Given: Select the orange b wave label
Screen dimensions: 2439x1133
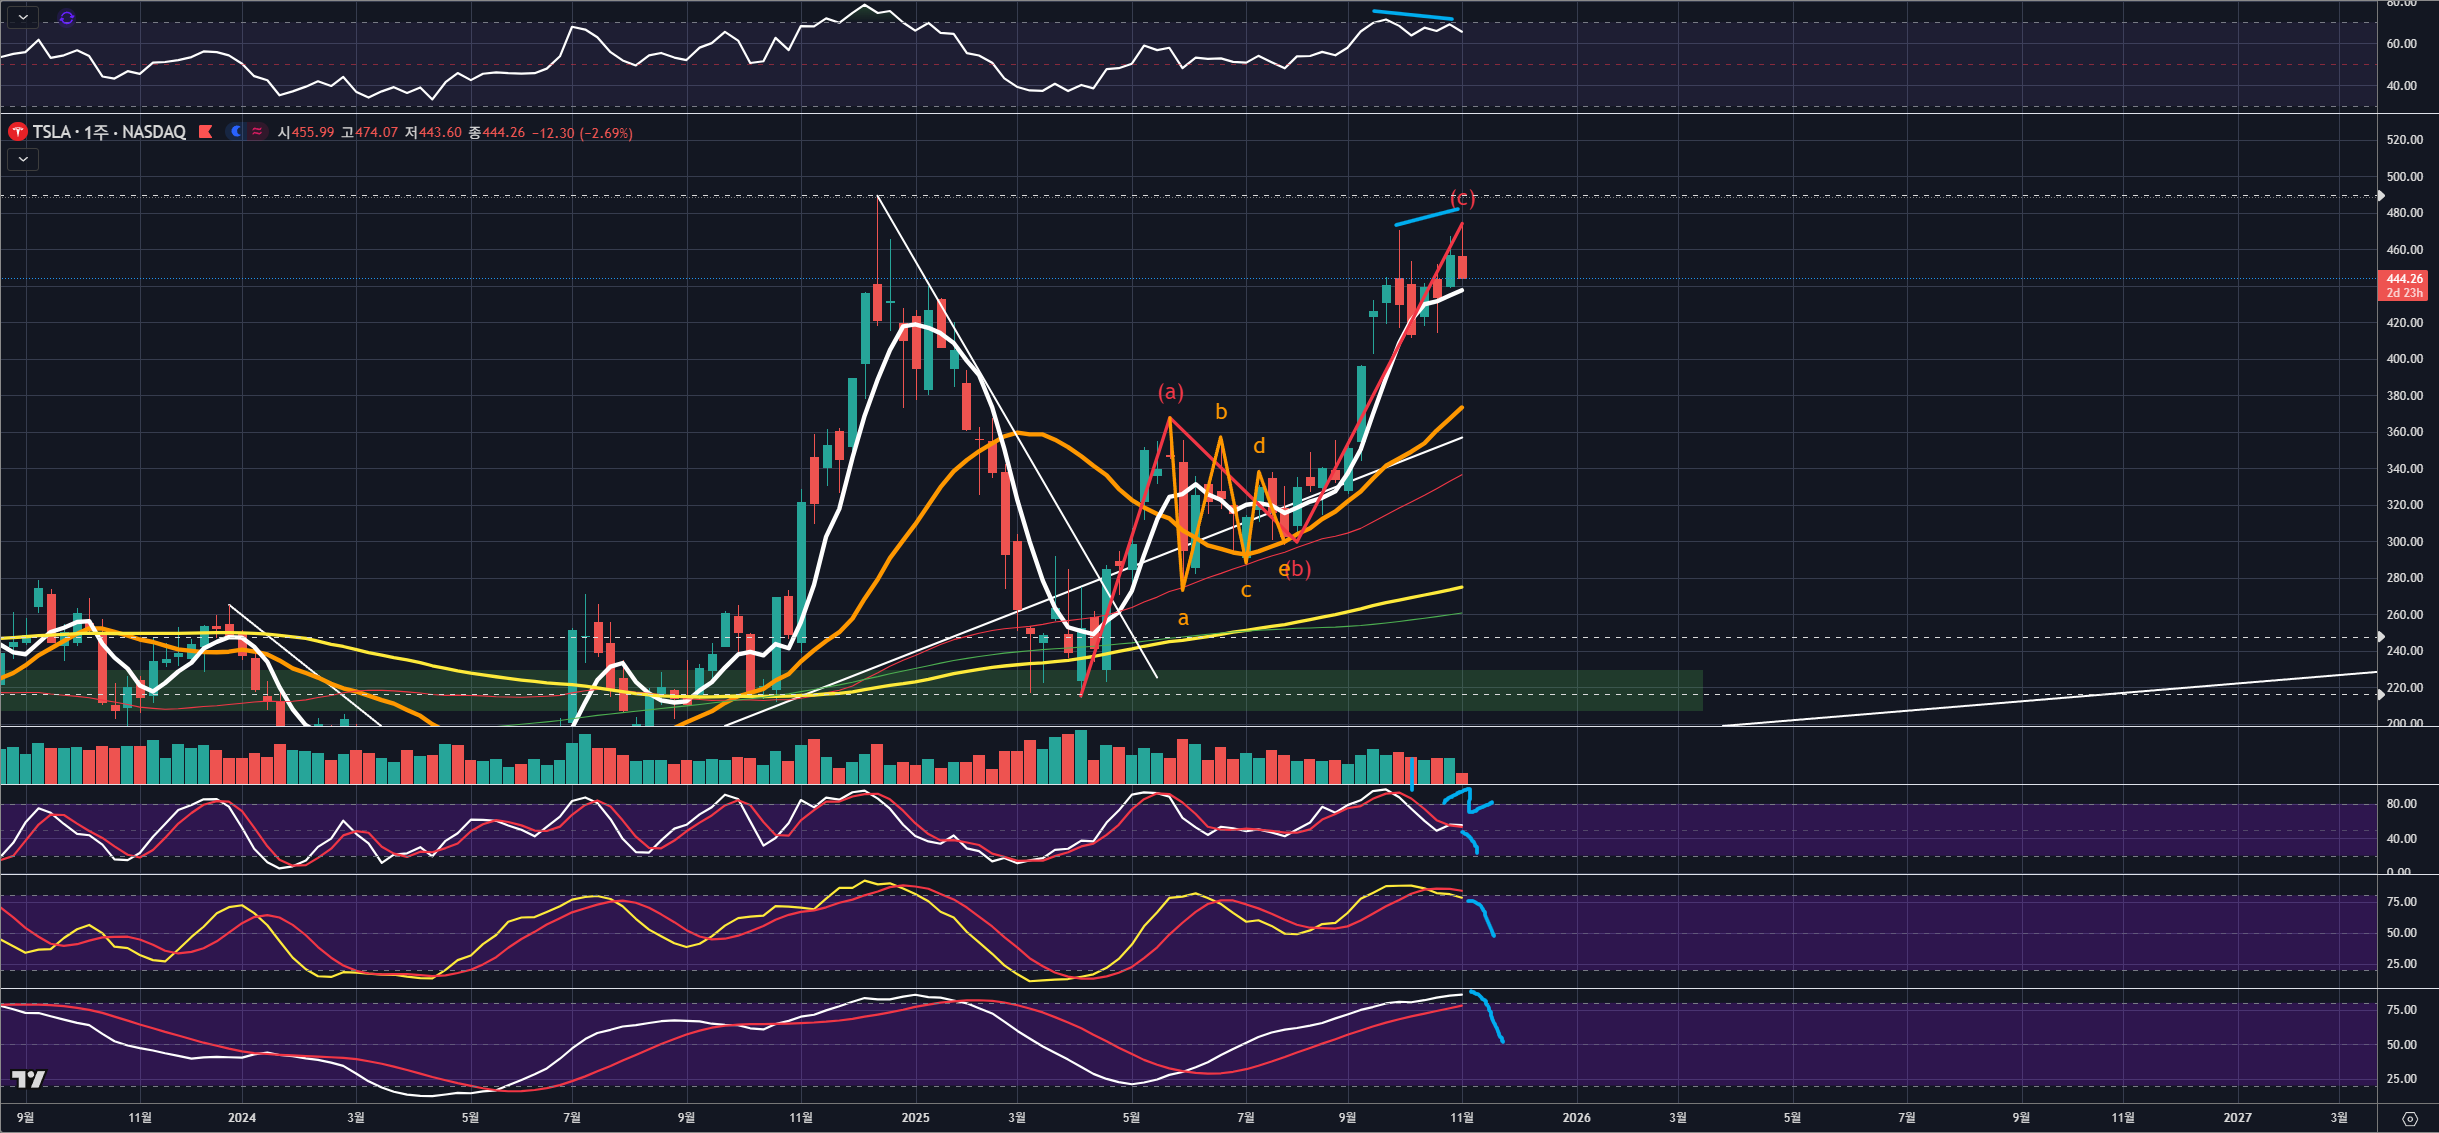Looking at the screenshot, I should coord(1221,412).
